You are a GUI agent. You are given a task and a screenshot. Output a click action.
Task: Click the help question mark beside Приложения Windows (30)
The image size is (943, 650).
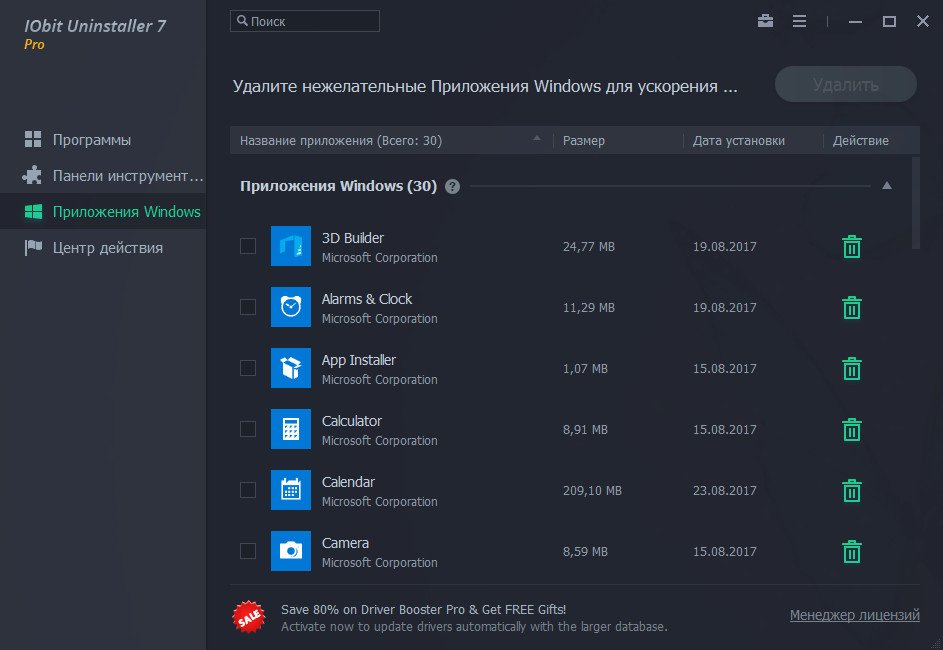[452, 186]
